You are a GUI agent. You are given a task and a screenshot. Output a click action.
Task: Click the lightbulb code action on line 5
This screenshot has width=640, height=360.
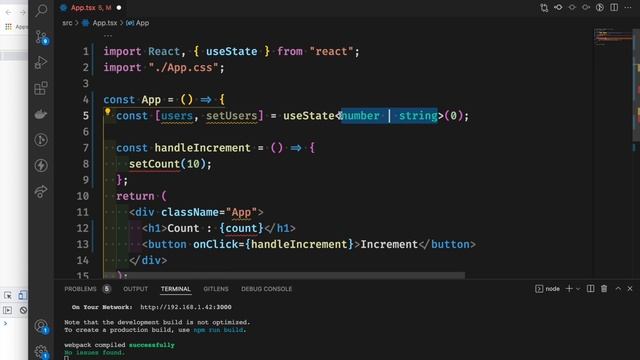(107, 111)
